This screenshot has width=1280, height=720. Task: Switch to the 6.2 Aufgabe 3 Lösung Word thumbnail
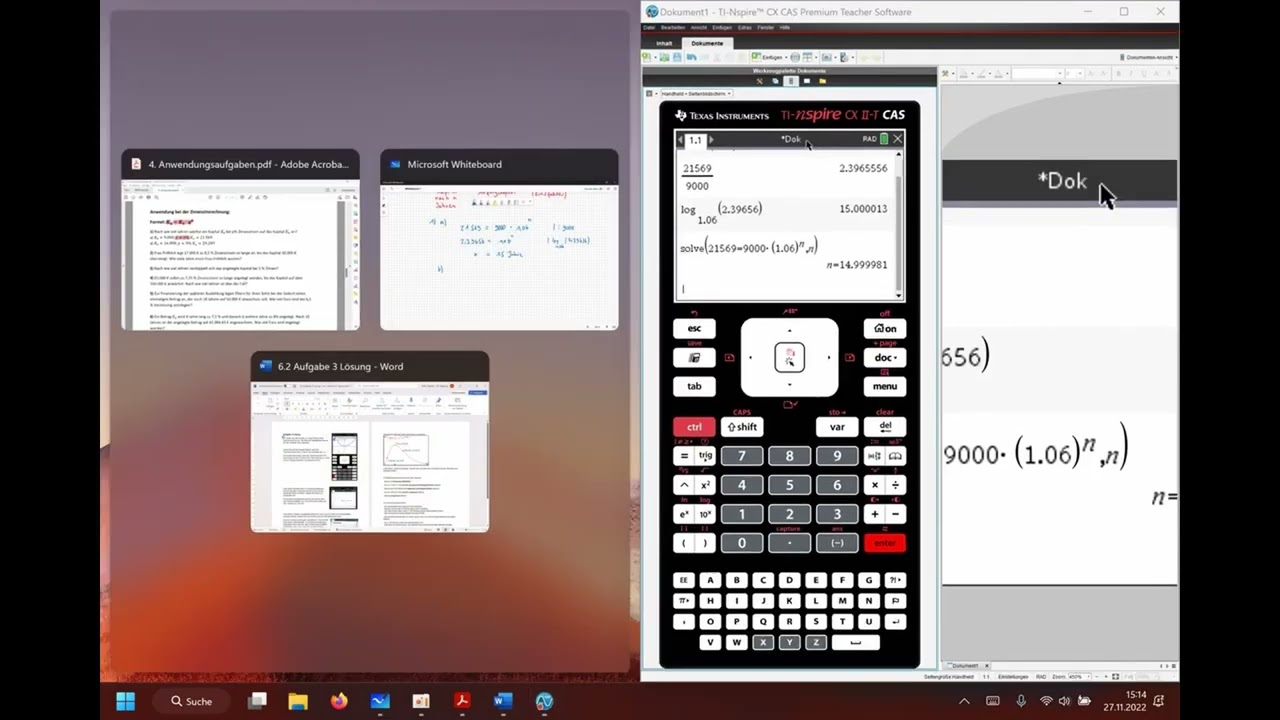tap(370, 442)
